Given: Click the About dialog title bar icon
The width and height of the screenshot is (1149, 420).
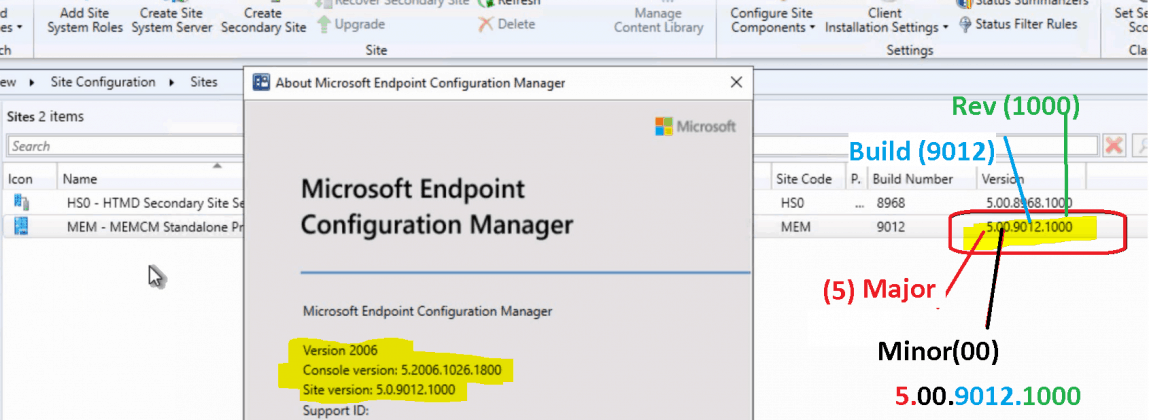Looking at the screenshot, I should point(261,83).
